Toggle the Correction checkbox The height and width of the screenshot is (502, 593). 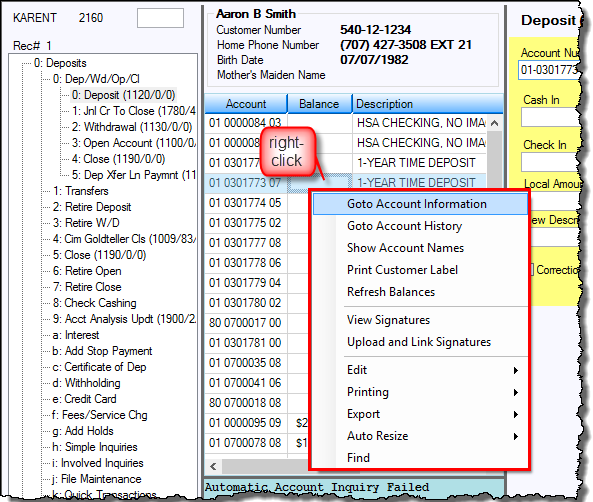pos(531,270)
